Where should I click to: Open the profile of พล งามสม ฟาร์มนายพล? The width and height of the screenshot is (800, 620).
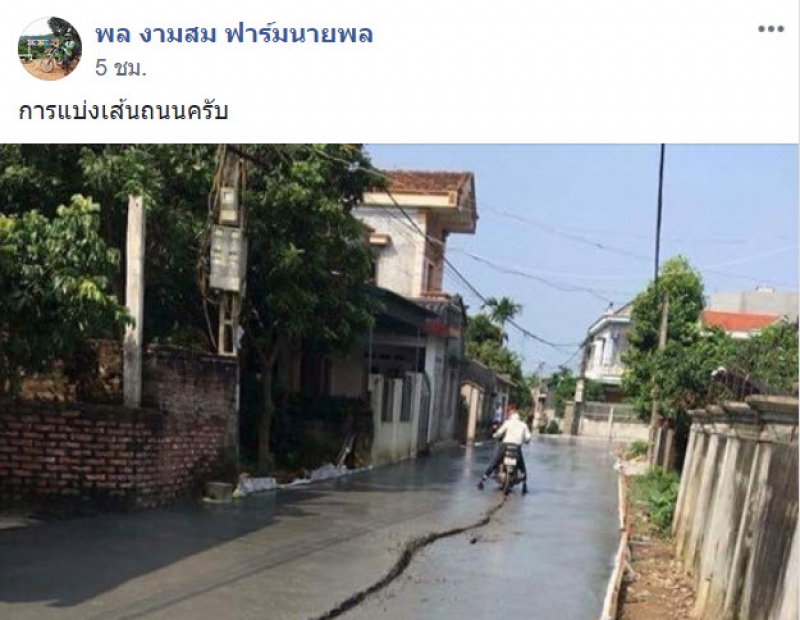234,34
